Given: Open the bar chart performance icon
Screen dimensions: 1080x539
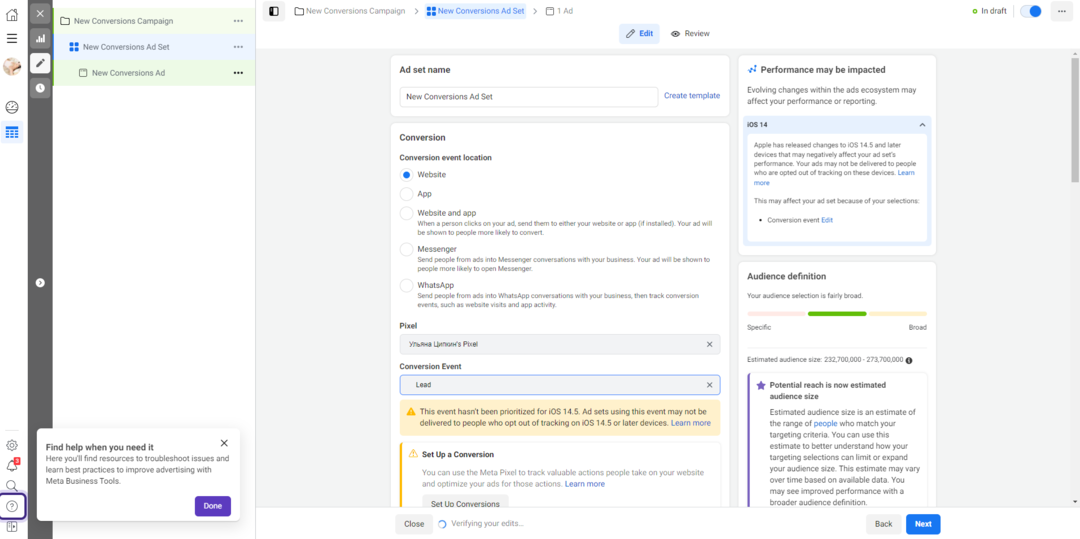Looking at the screenshot, I should tap(40, 39).
